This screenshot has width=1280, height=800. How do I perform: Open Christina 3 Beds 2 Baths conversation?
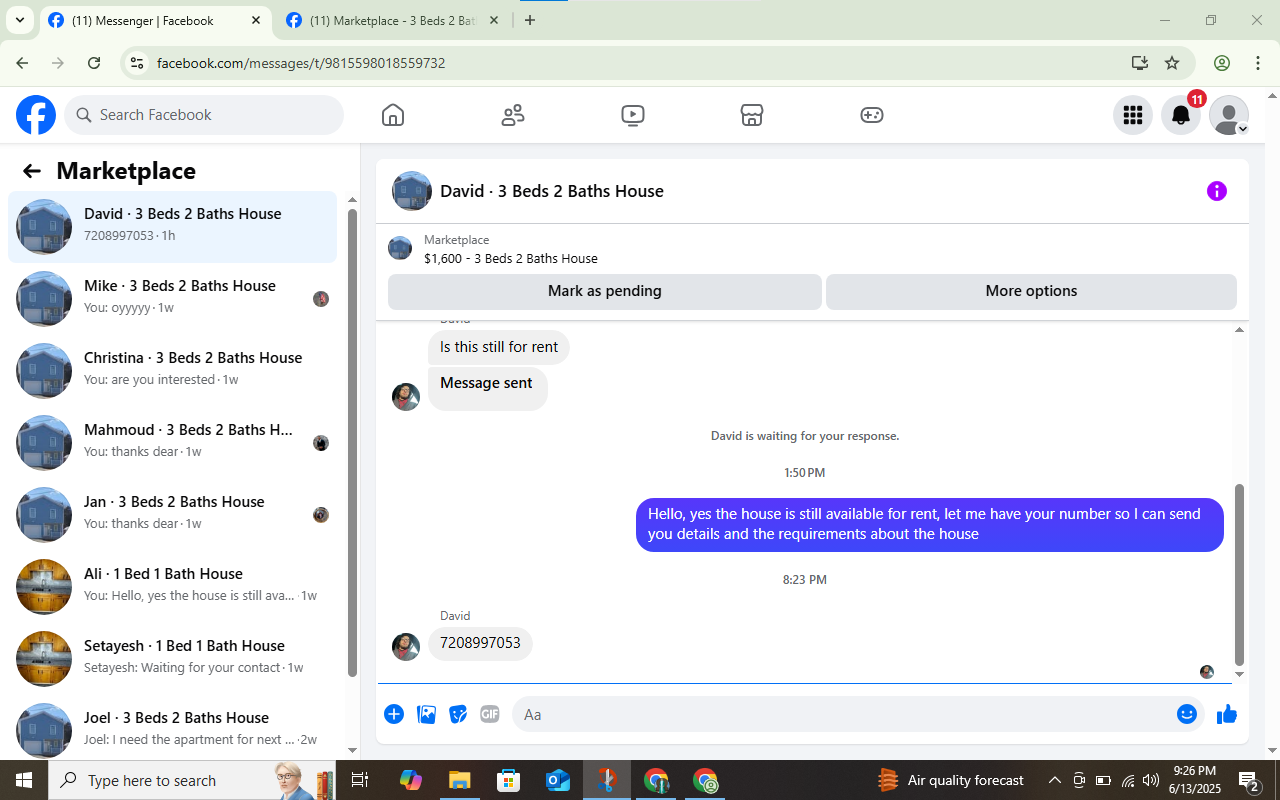click(173, 371)
